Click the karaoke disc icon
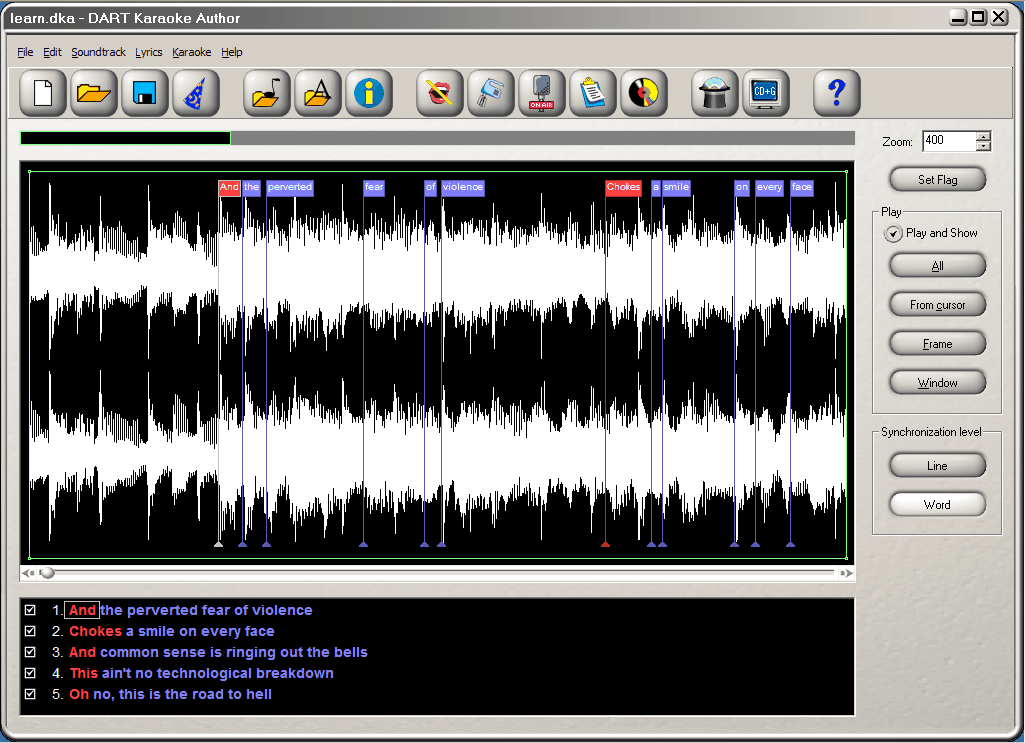 coord(644,92)
